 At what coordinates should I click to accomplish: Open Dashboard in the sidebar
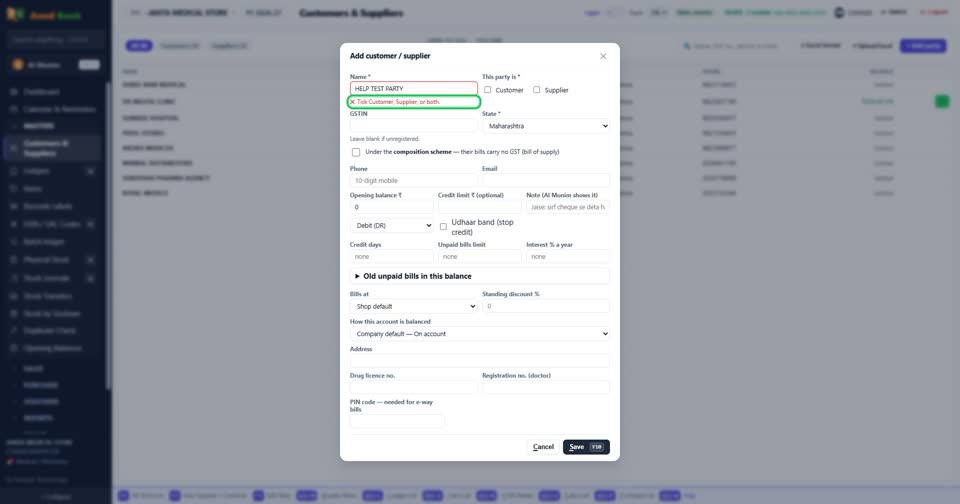tap(42, 92)
